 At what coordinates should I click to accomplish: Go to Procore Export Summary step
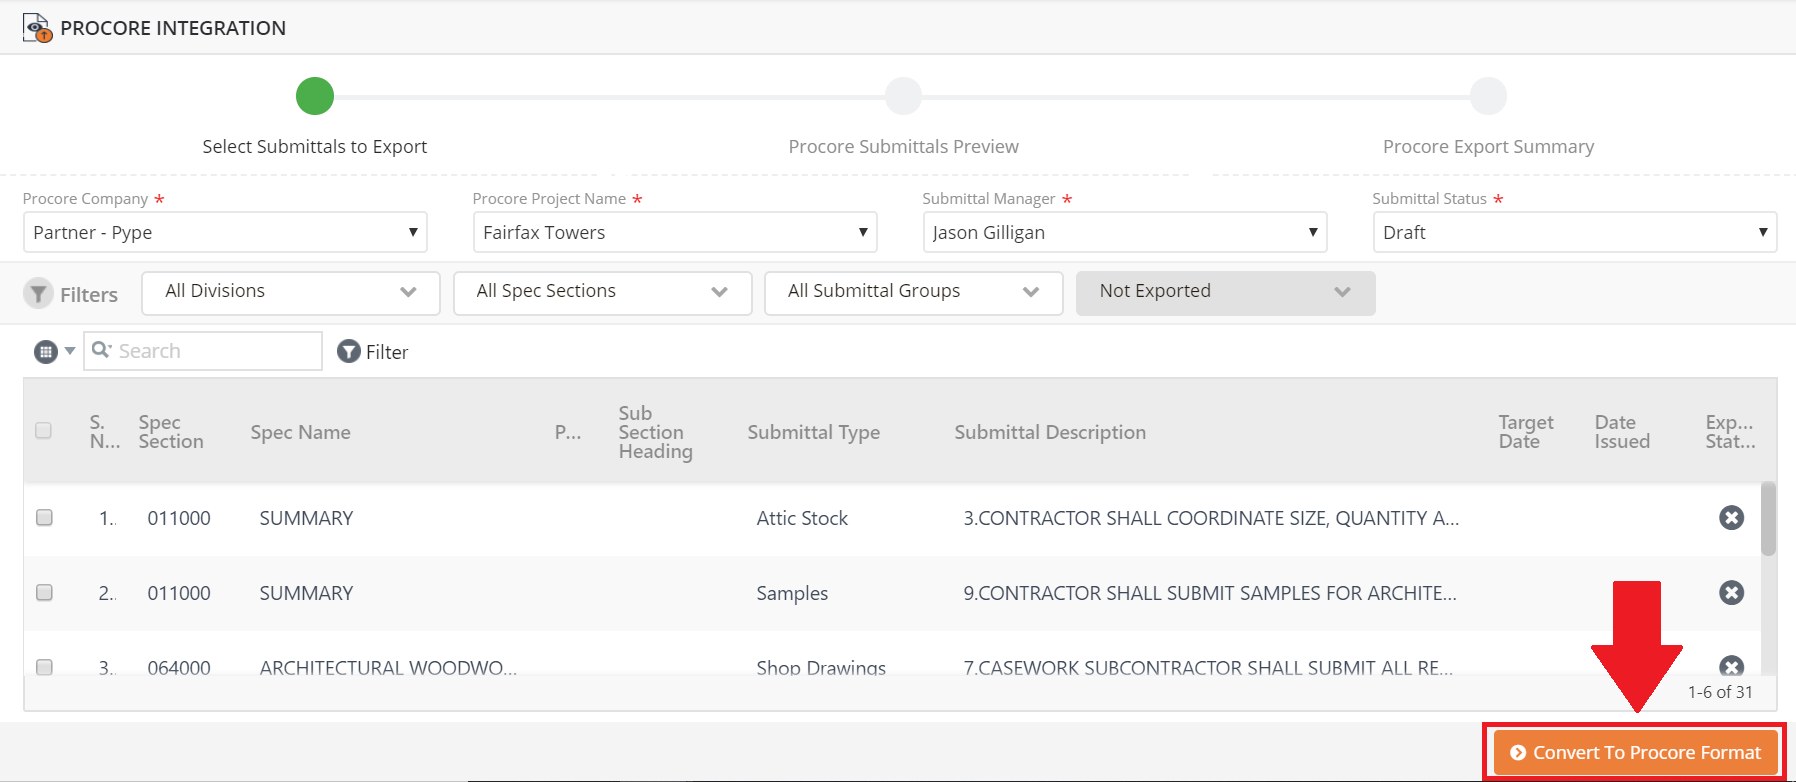(x=1488, y=97)
